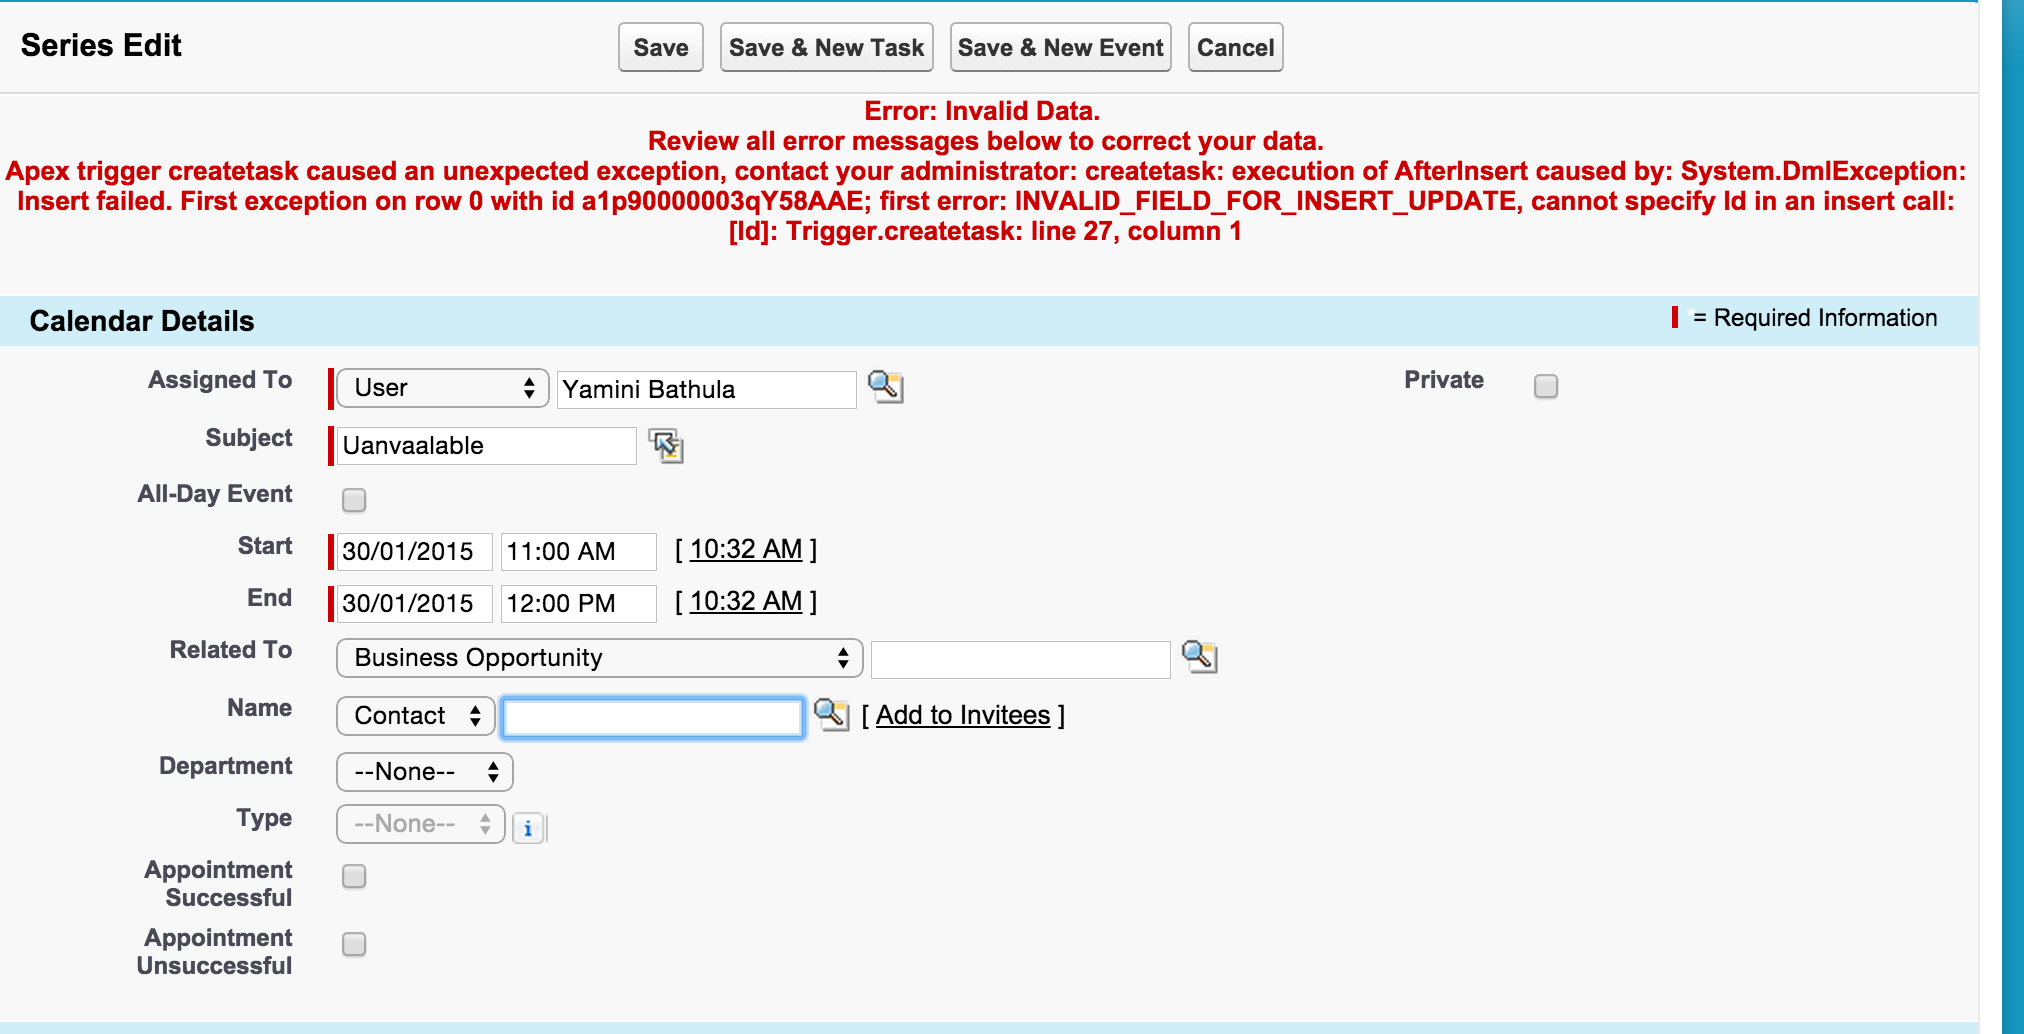2024x1034 pixels.
Task: Open the Related To lookup icon
Action: (x=1199, y=657)
